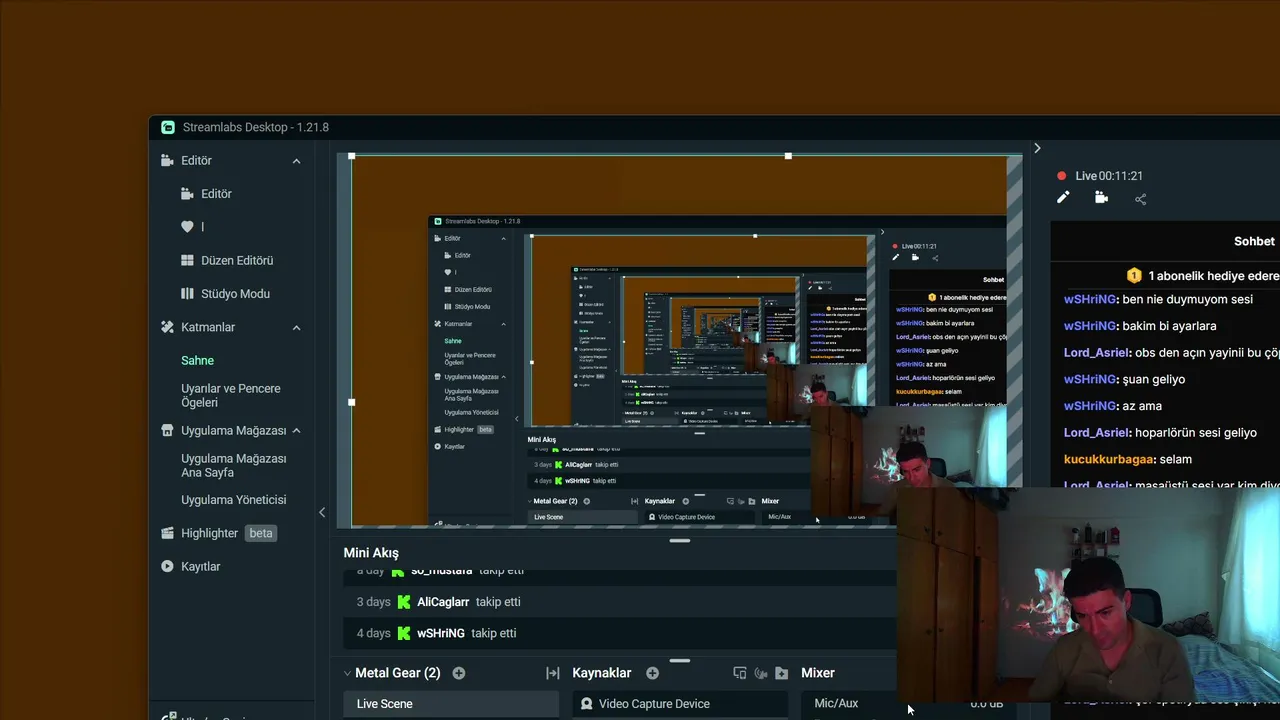Image resolution: width=1280 pixels, height=720 pixels.
Task: Open Uygulama Yöneticisi
Action: (x=234, y=500)
